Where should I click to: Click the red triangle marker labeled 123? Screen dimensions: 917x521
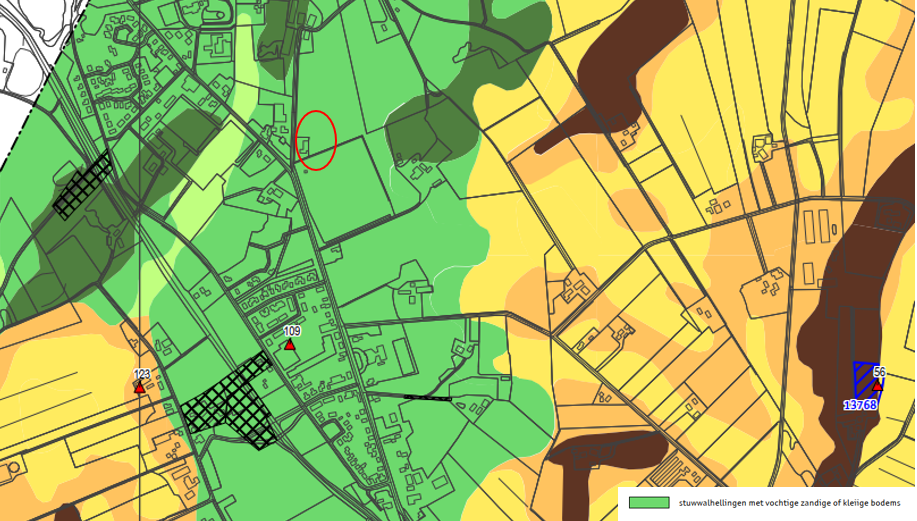click(x=139, y=388)
